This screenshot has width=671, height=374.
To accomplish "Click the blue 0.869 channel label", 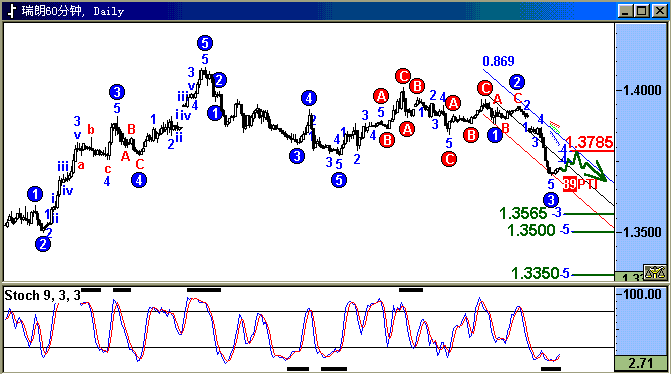I will click(498, 61).
